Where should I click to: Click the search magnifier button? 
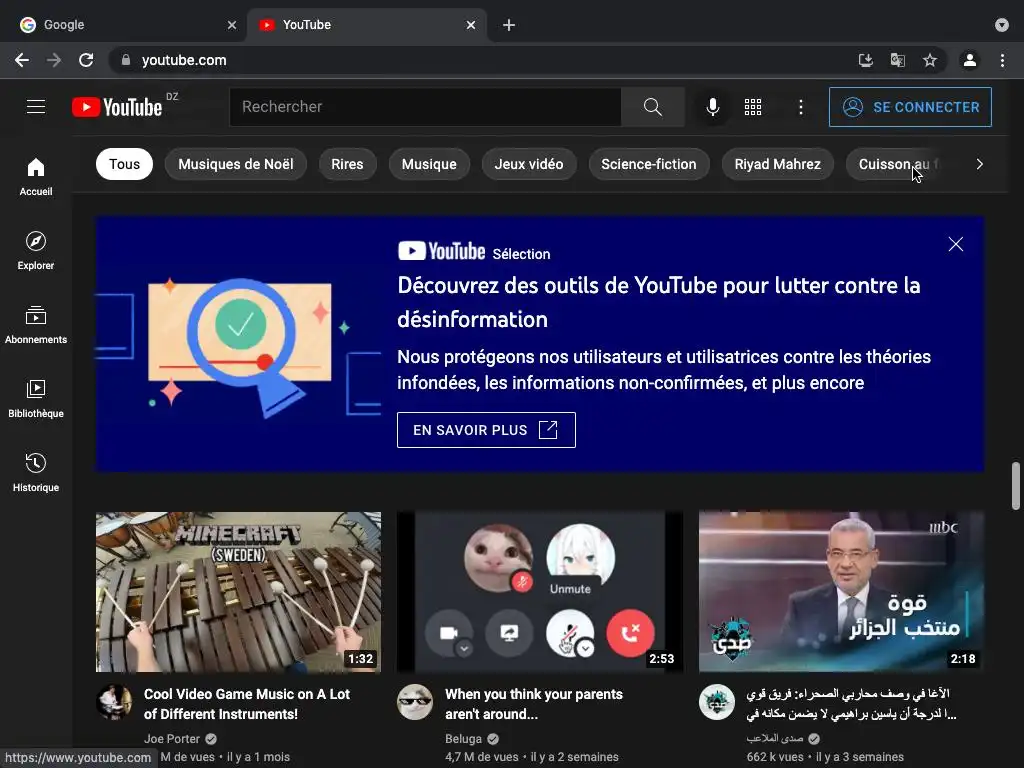point(652,107)
